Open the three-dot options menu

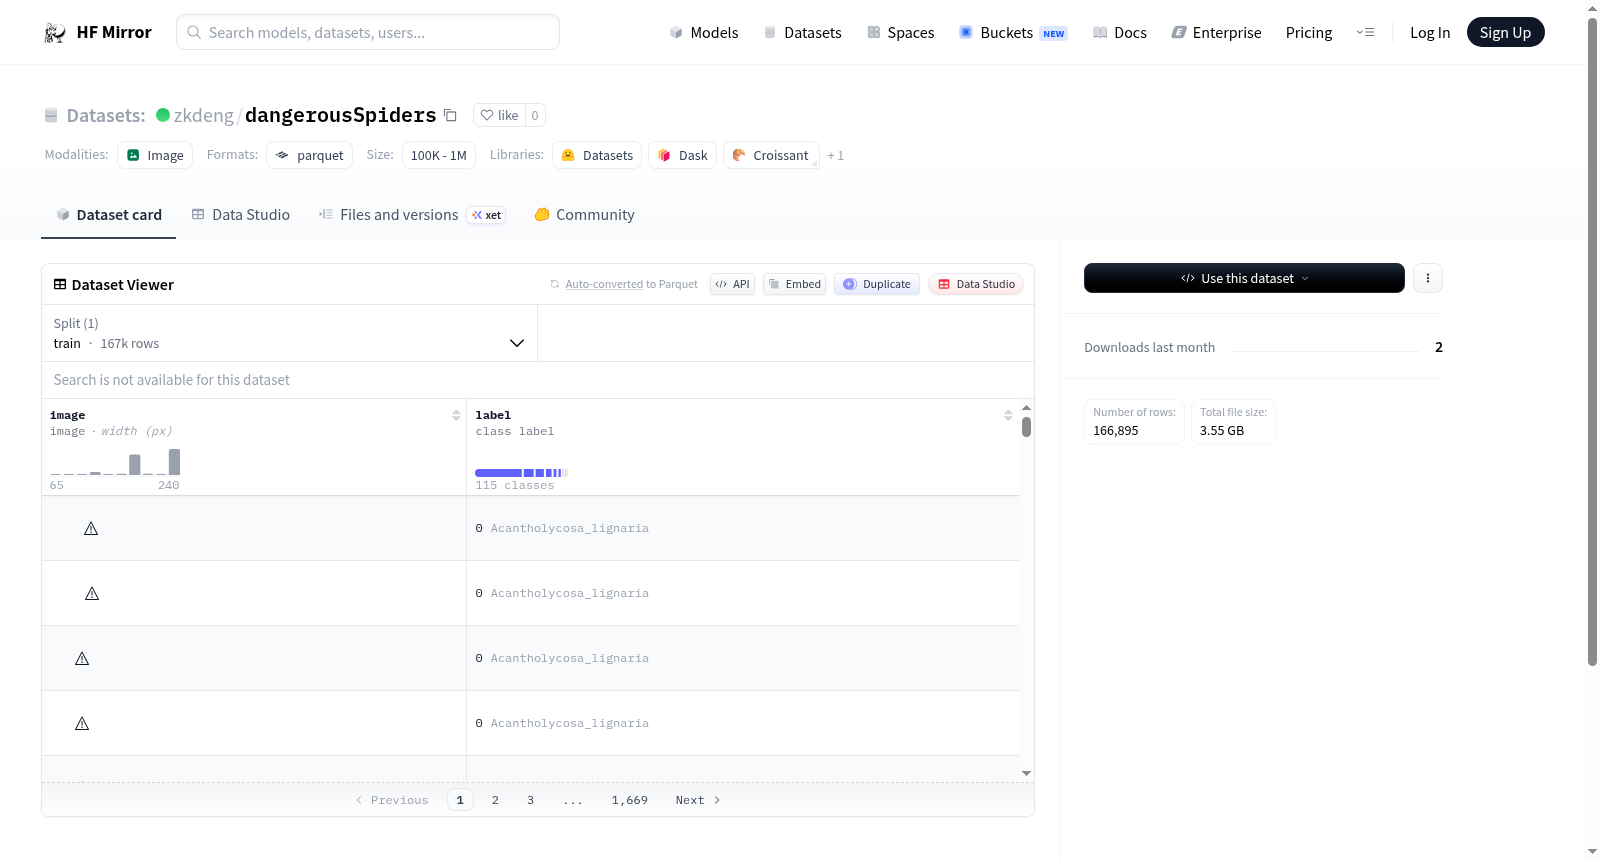pyautogui.click(x=1428, y=278)
